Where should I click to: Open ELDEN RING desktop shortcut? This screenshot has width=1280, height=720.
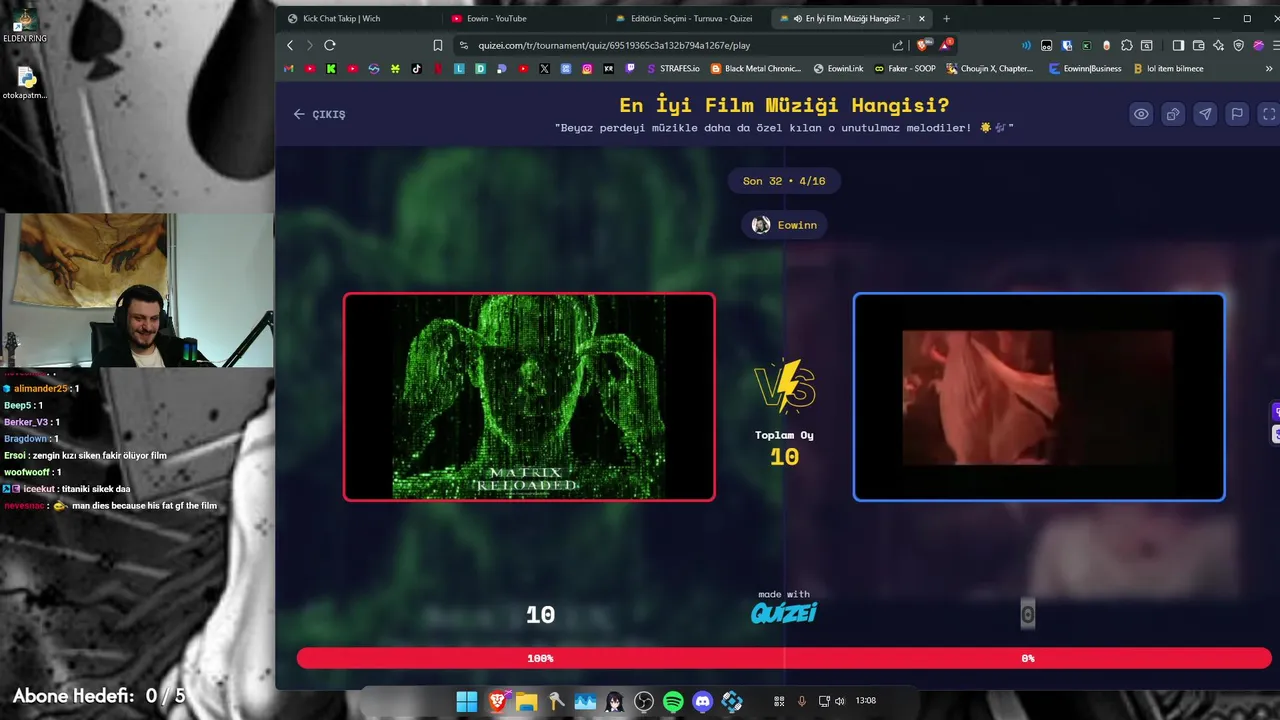pyautogui.click(x=24, y=26)
